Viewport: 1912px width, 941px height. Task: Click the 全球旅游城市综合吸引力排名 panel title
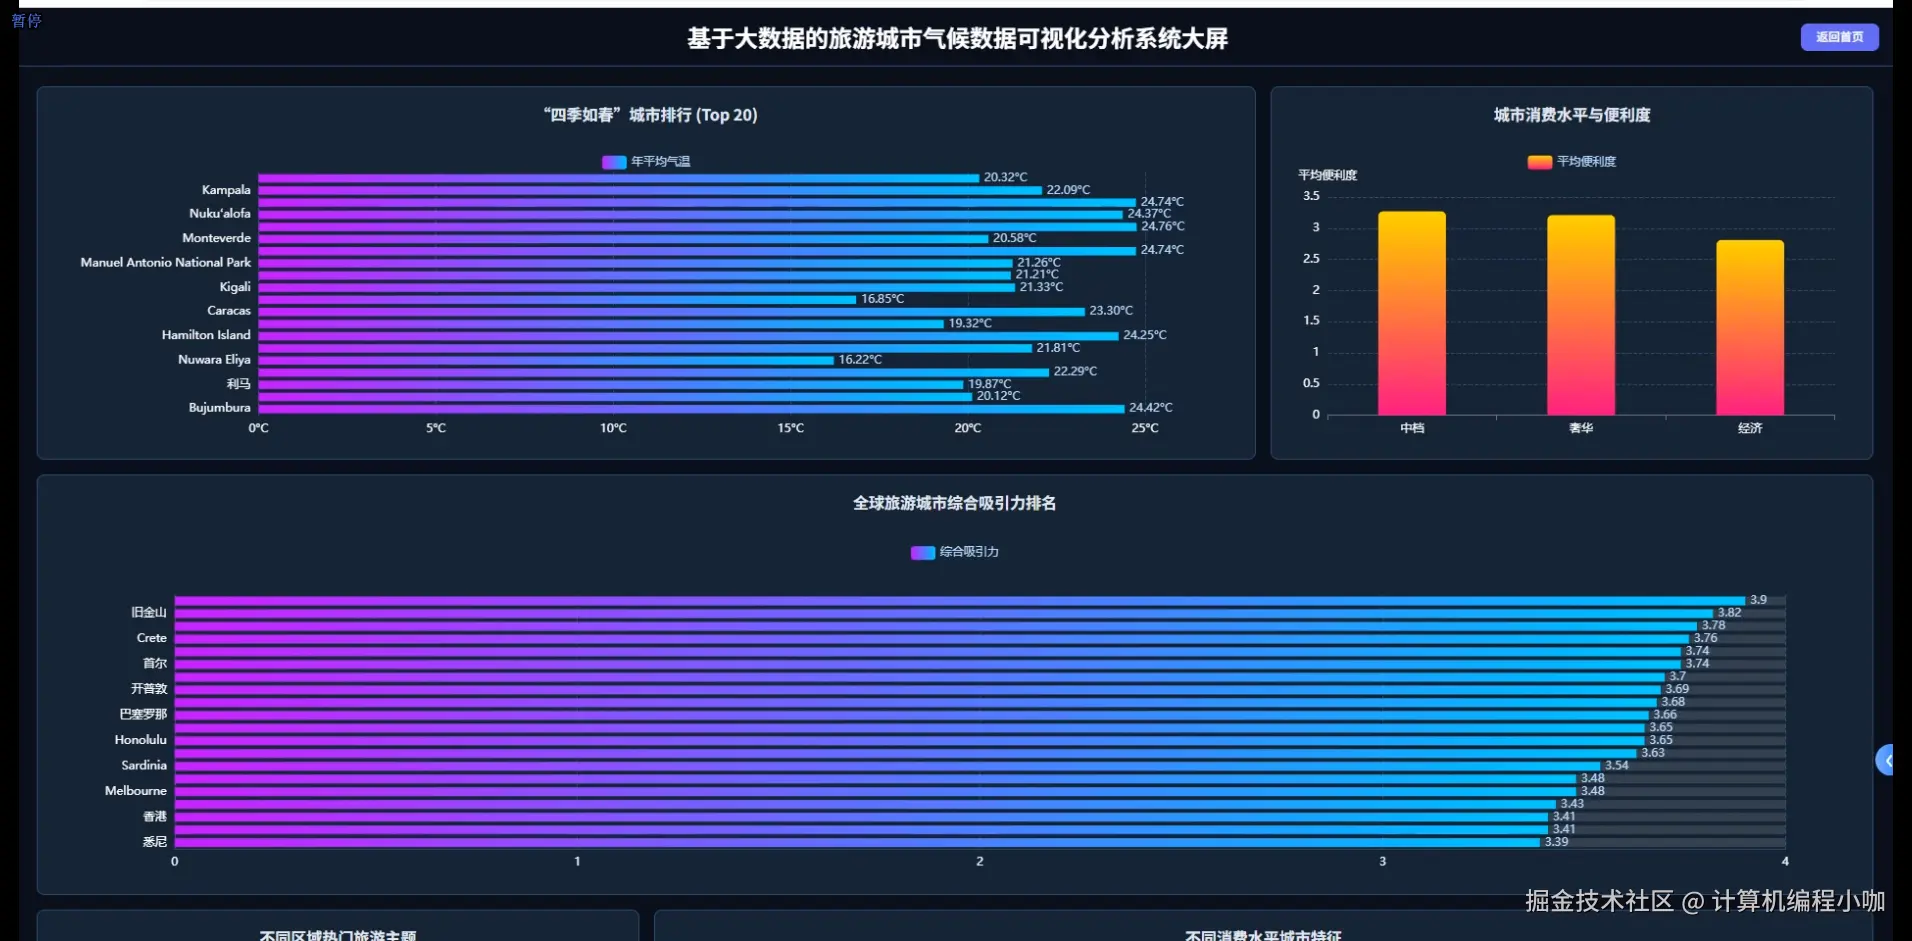pos(953,503)
